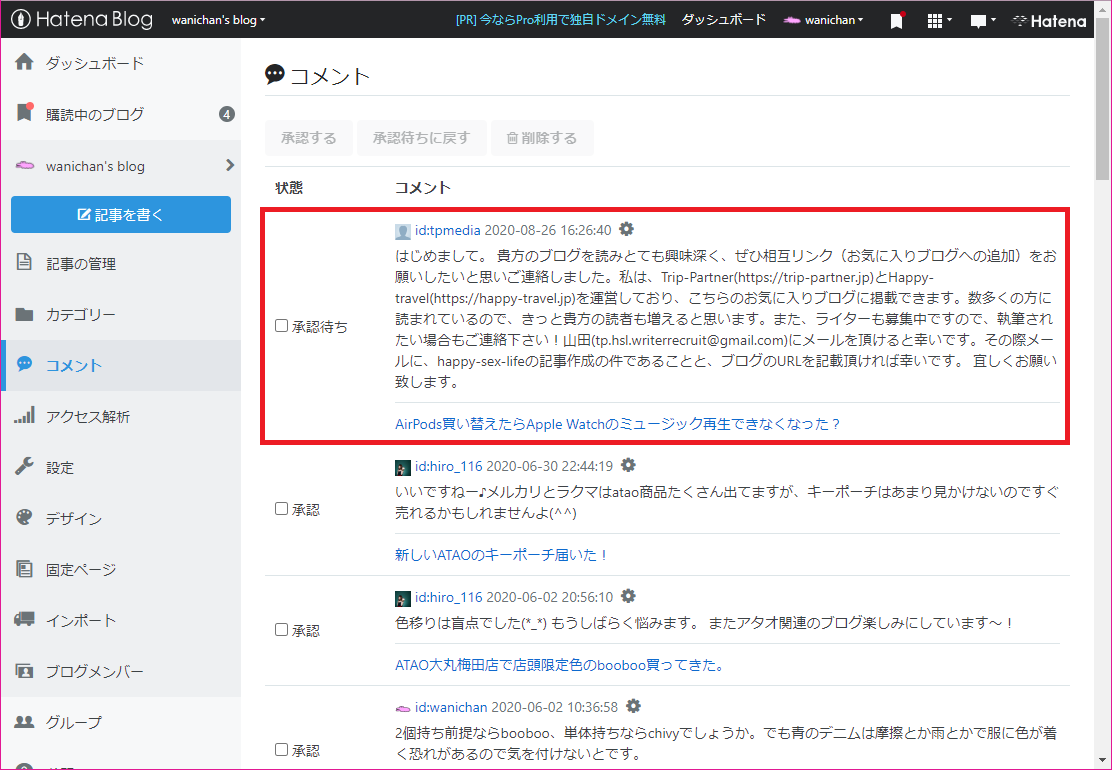
Task: Check the 承認待ち checkbox for tpmedia's comment
Action: point(282,326)
